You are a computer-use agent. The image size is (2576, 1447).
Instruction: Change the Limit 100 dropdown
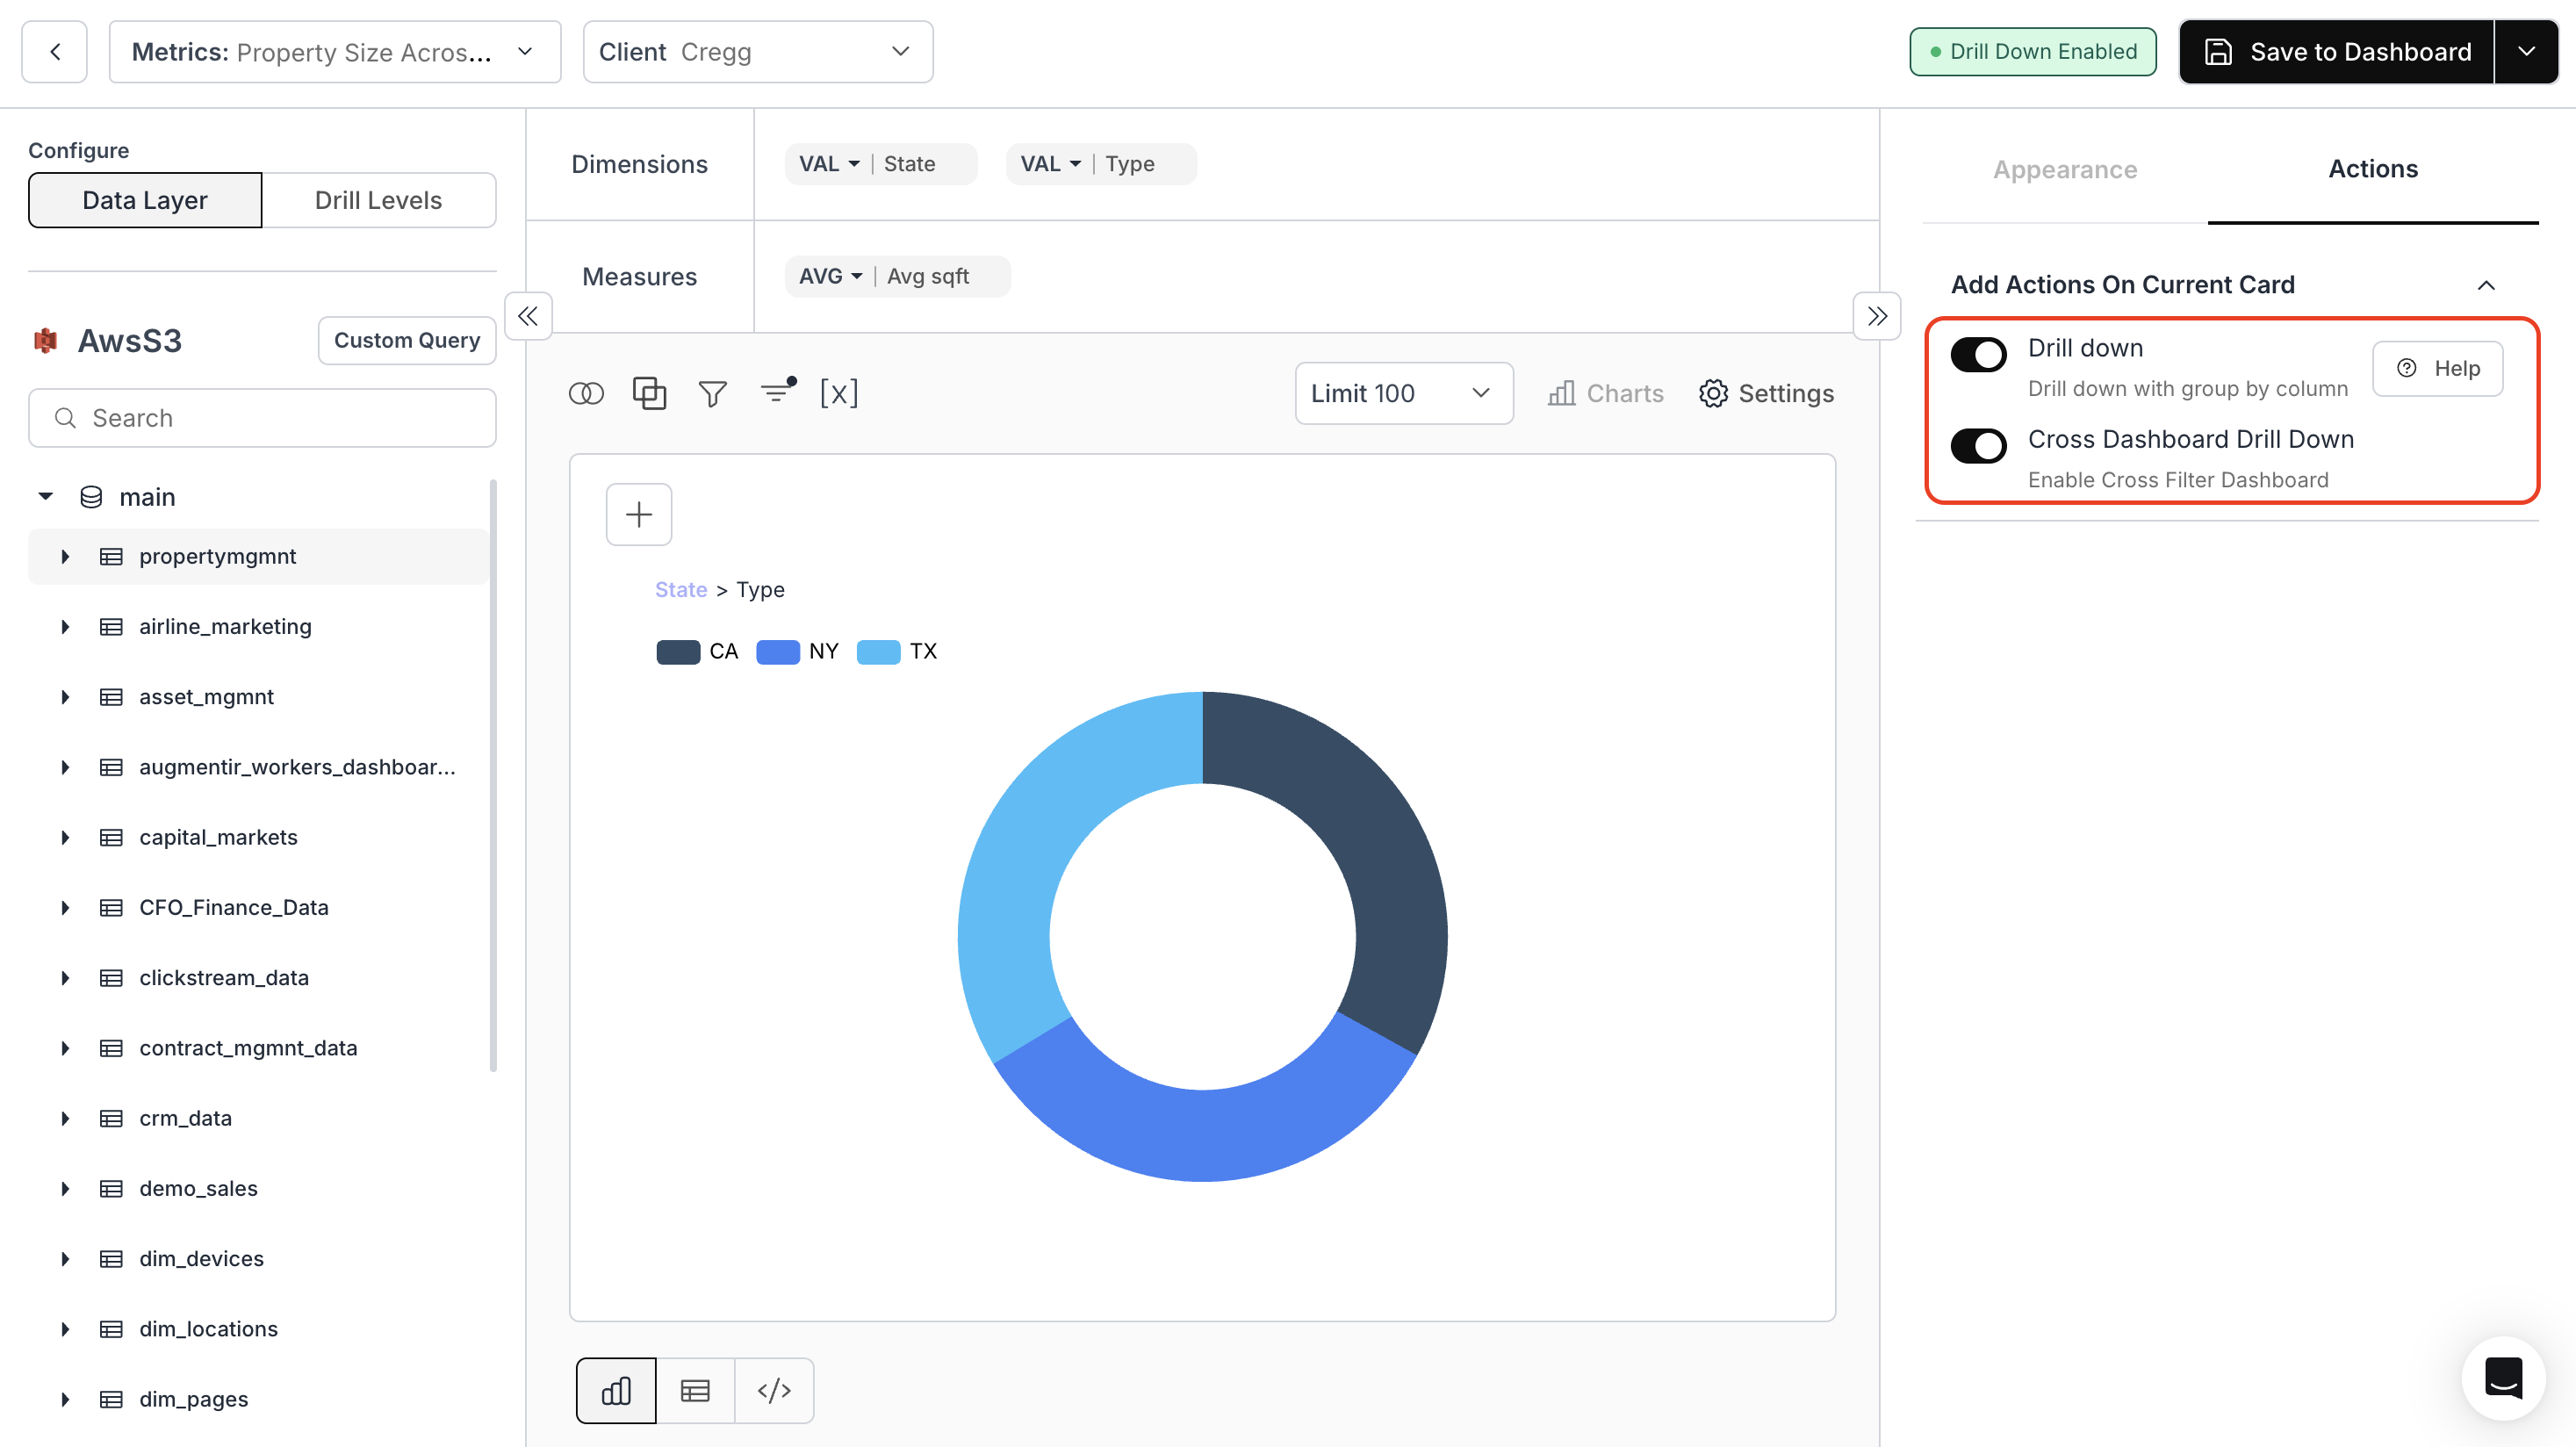tap(1403, 393)
